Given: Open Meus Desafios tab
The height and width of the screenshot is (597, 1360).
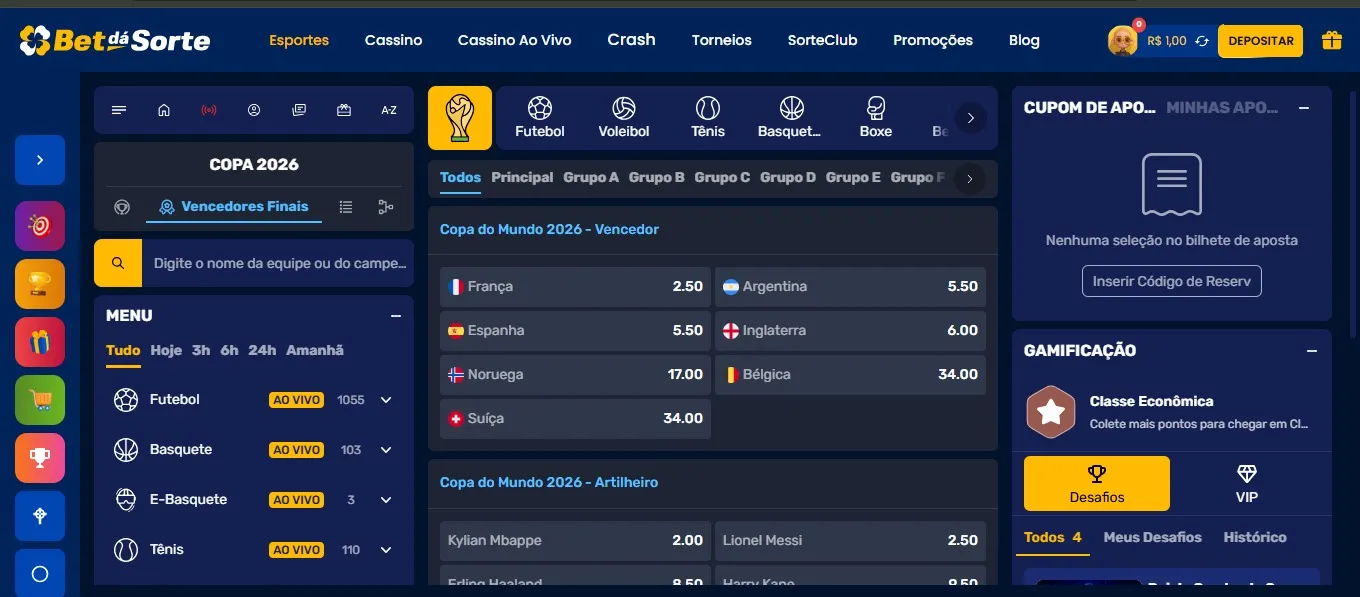Looking at the screenshot, I should click(x=1152, y=537).
